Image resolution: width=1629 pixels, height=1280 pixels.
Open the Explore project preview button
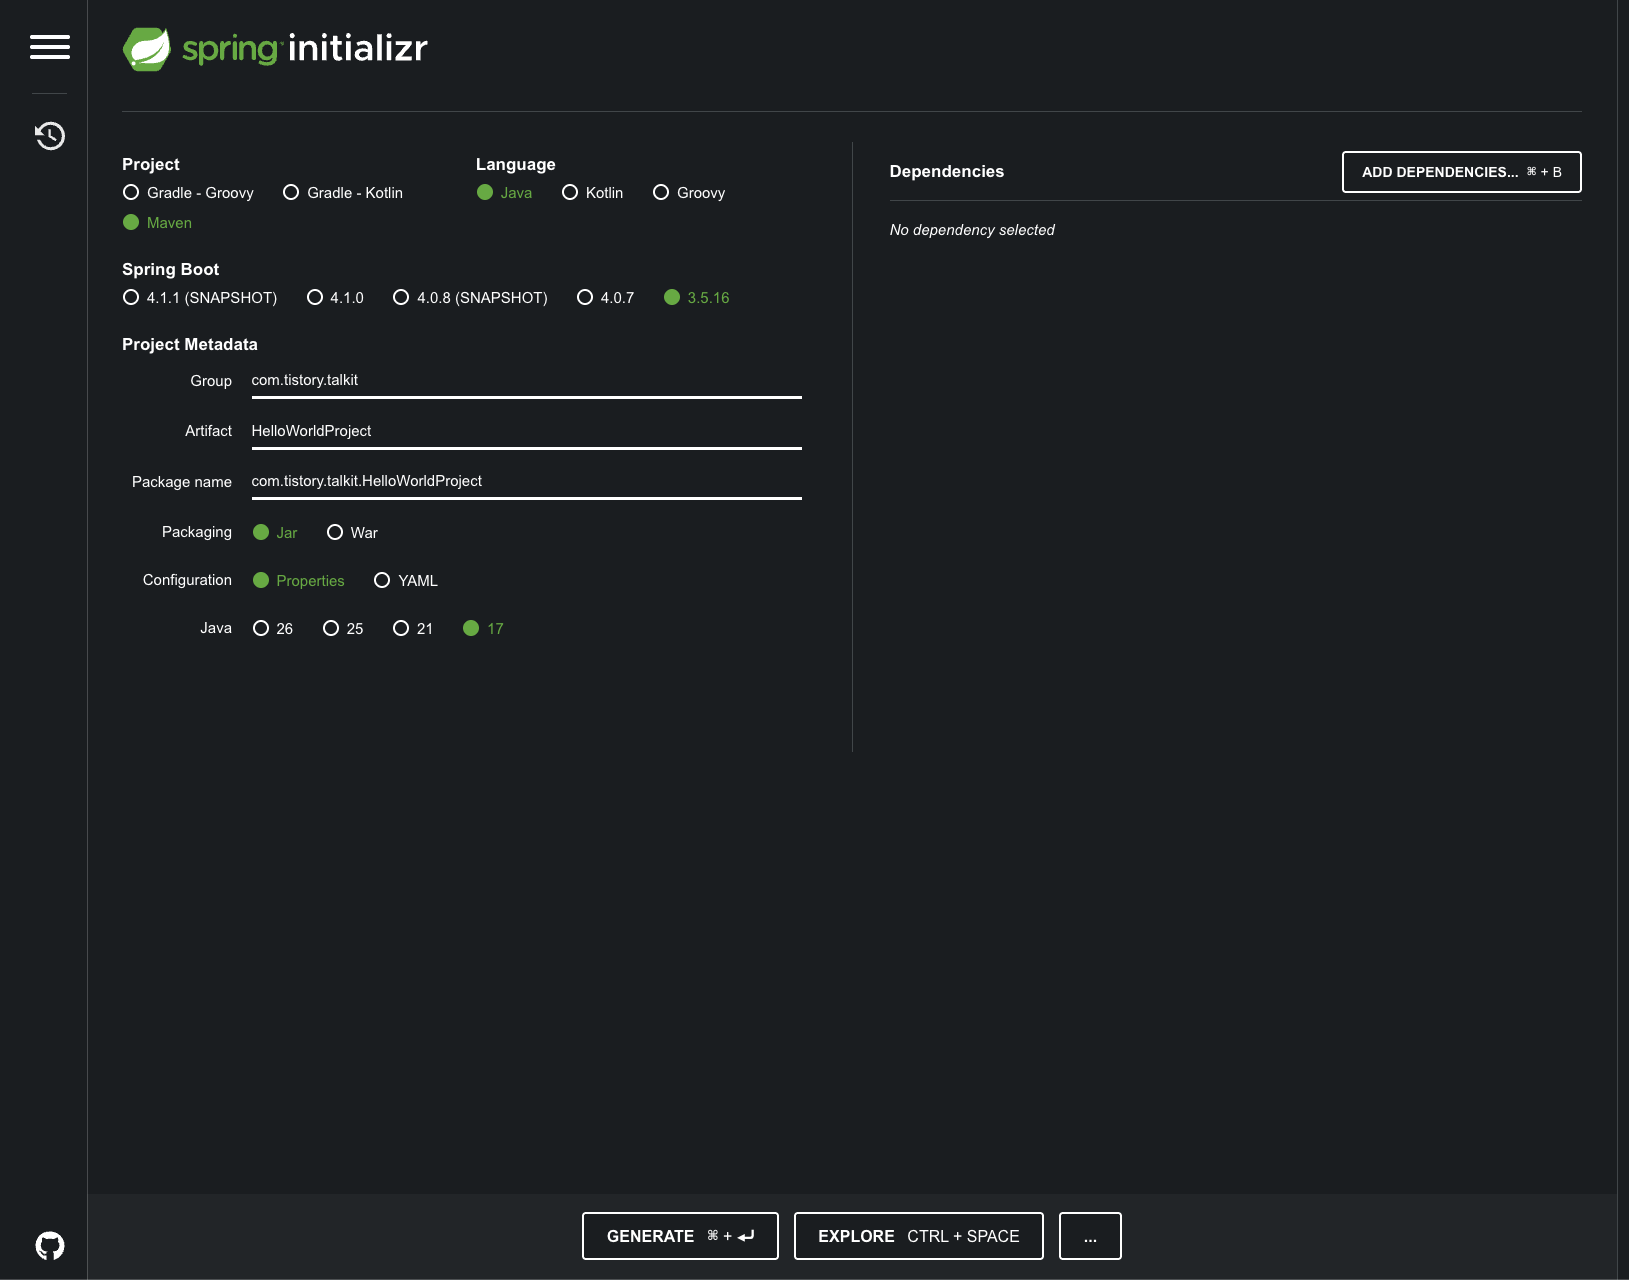click(918, 1236)
